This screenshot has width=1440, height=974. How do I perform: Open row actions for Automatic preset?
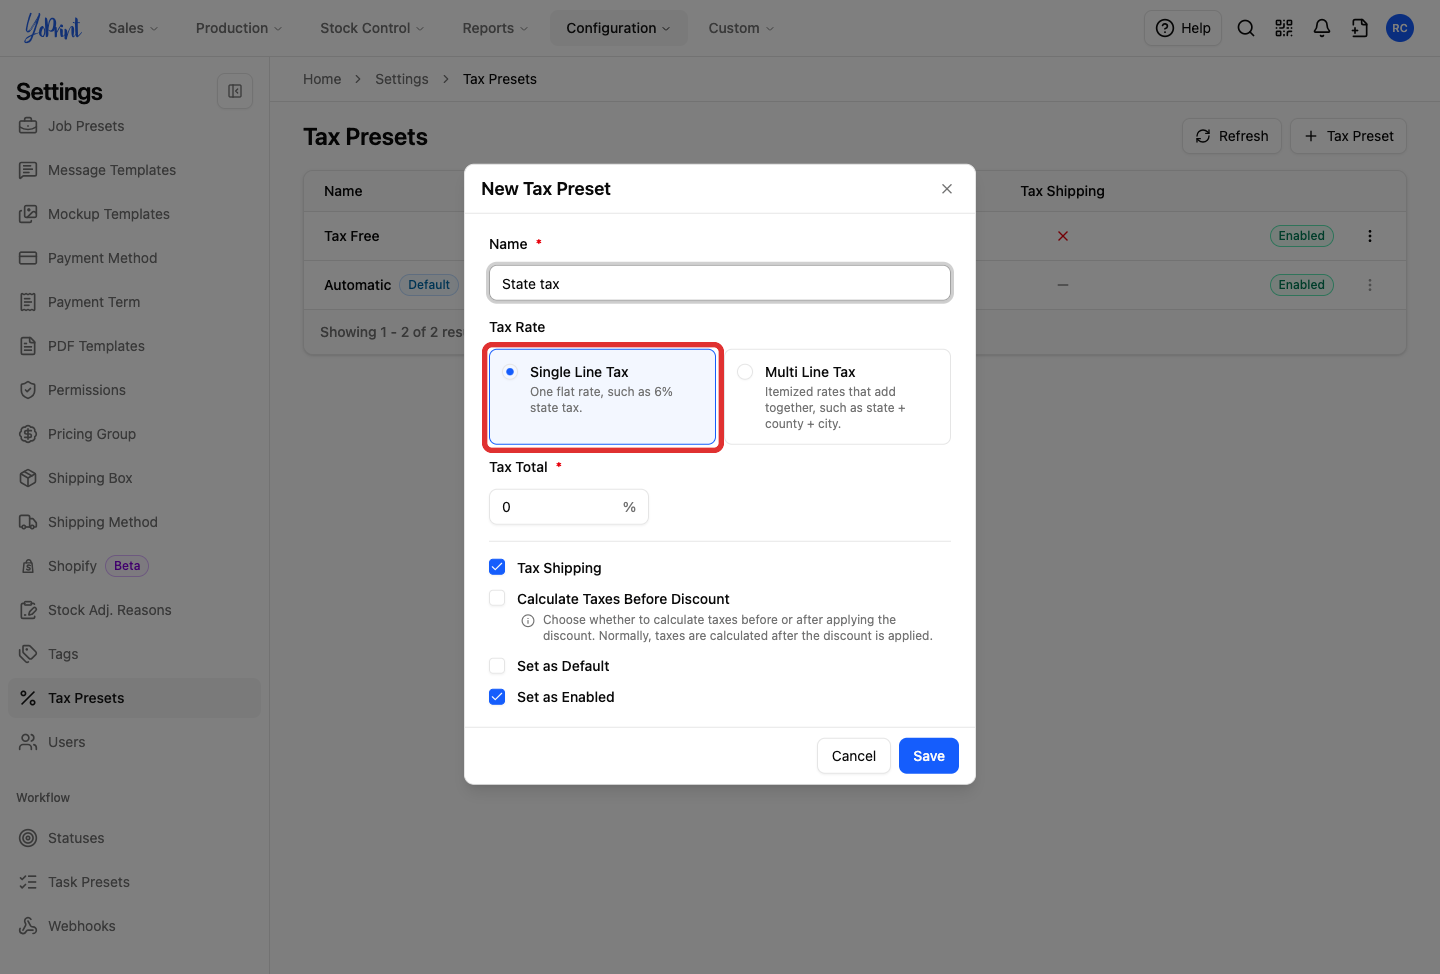(1370, 285)
